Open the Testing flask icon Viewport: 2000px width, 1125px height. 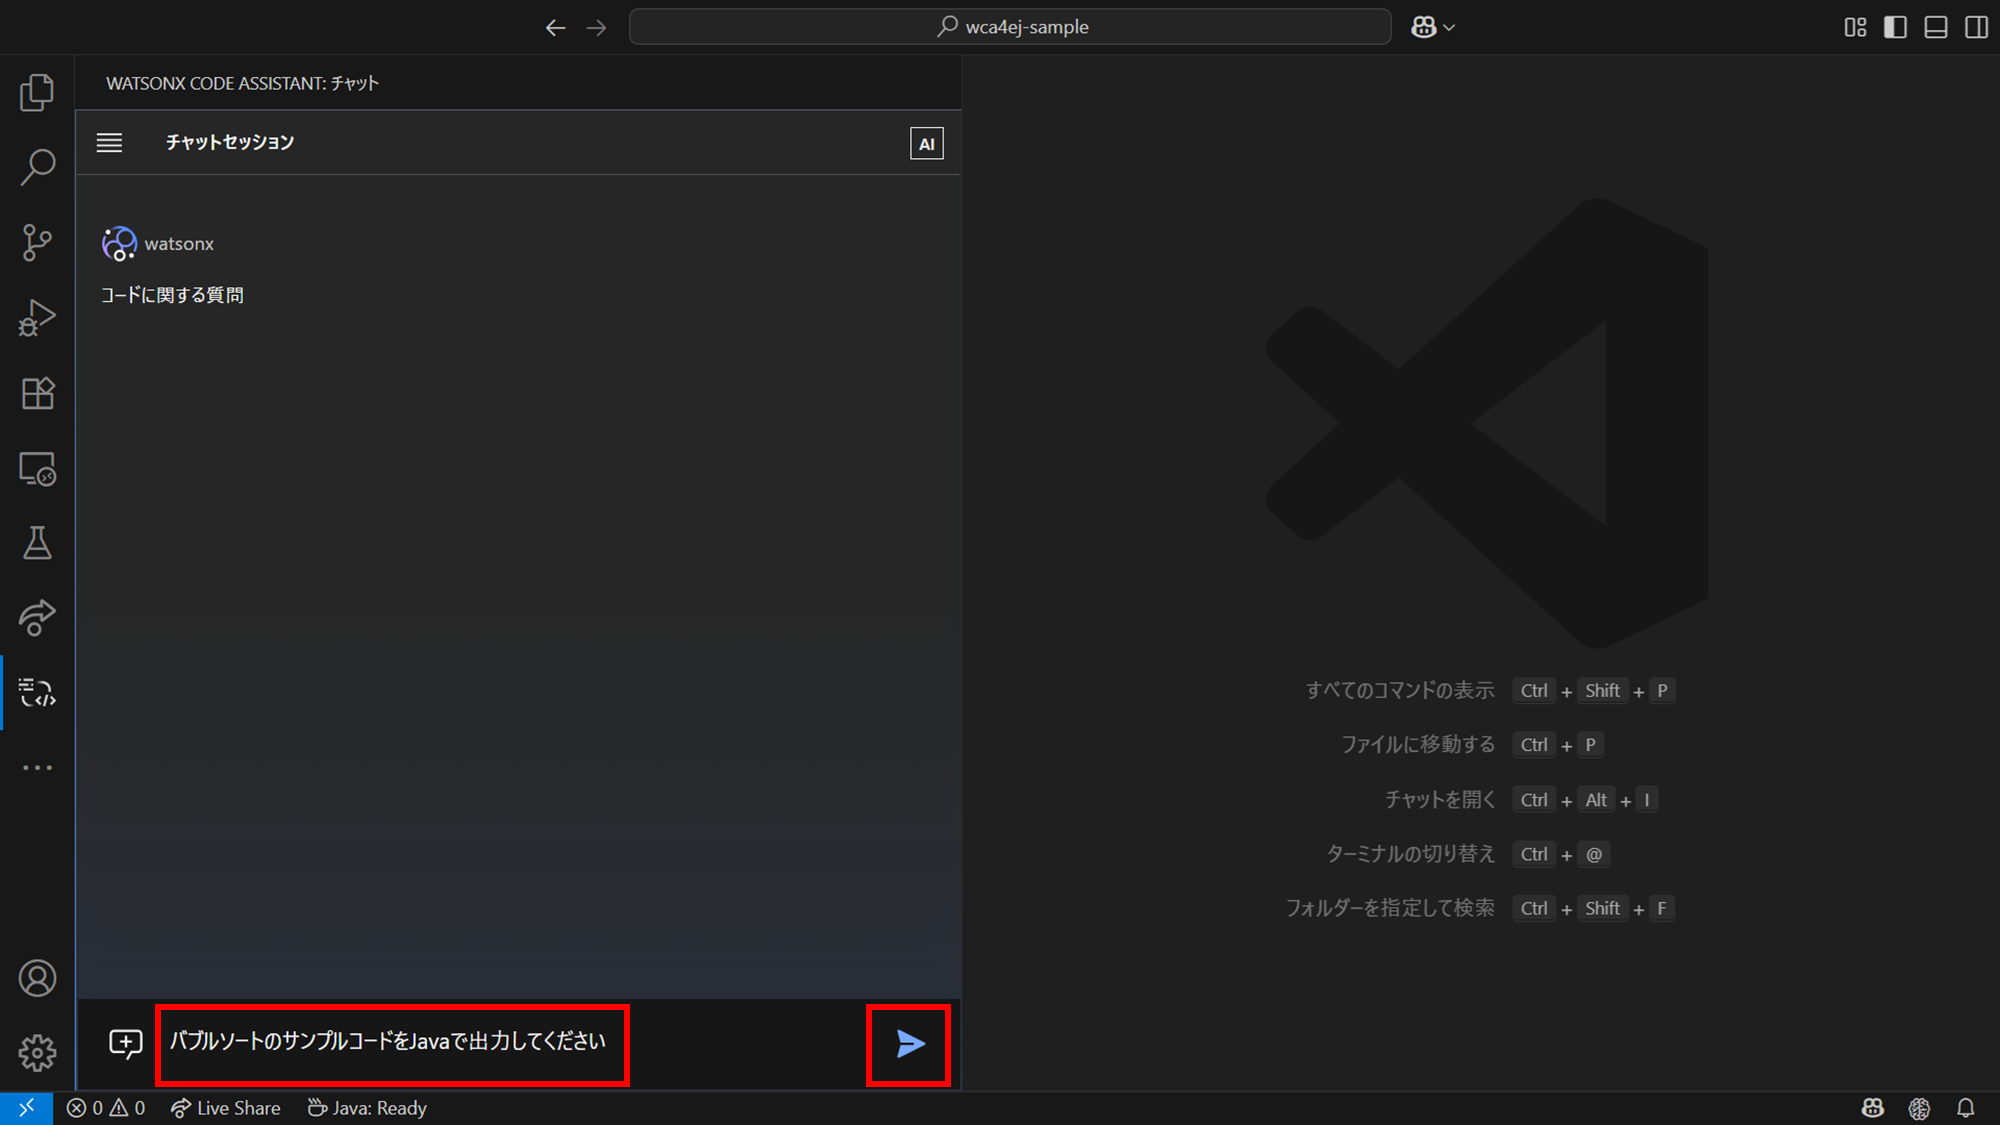point(37,543)
